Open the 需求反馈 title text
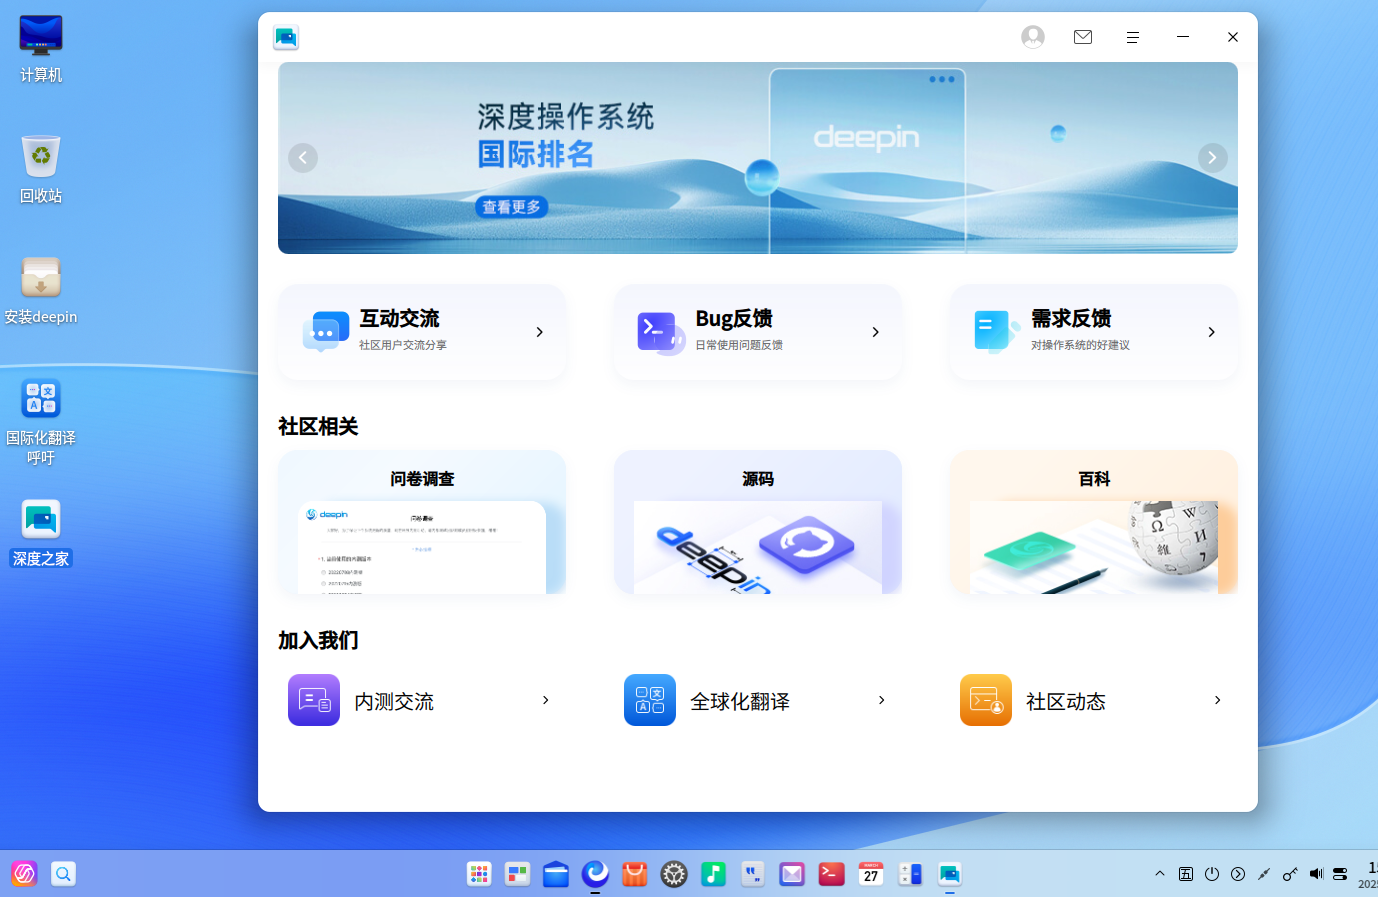1378x897 pixels. pos(1071,318)
